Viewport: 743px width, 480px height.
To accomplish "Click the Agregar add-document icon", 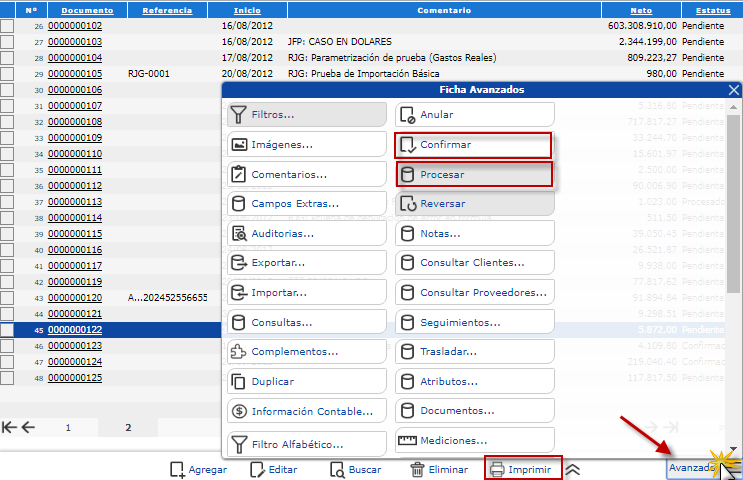I will 177,469.
